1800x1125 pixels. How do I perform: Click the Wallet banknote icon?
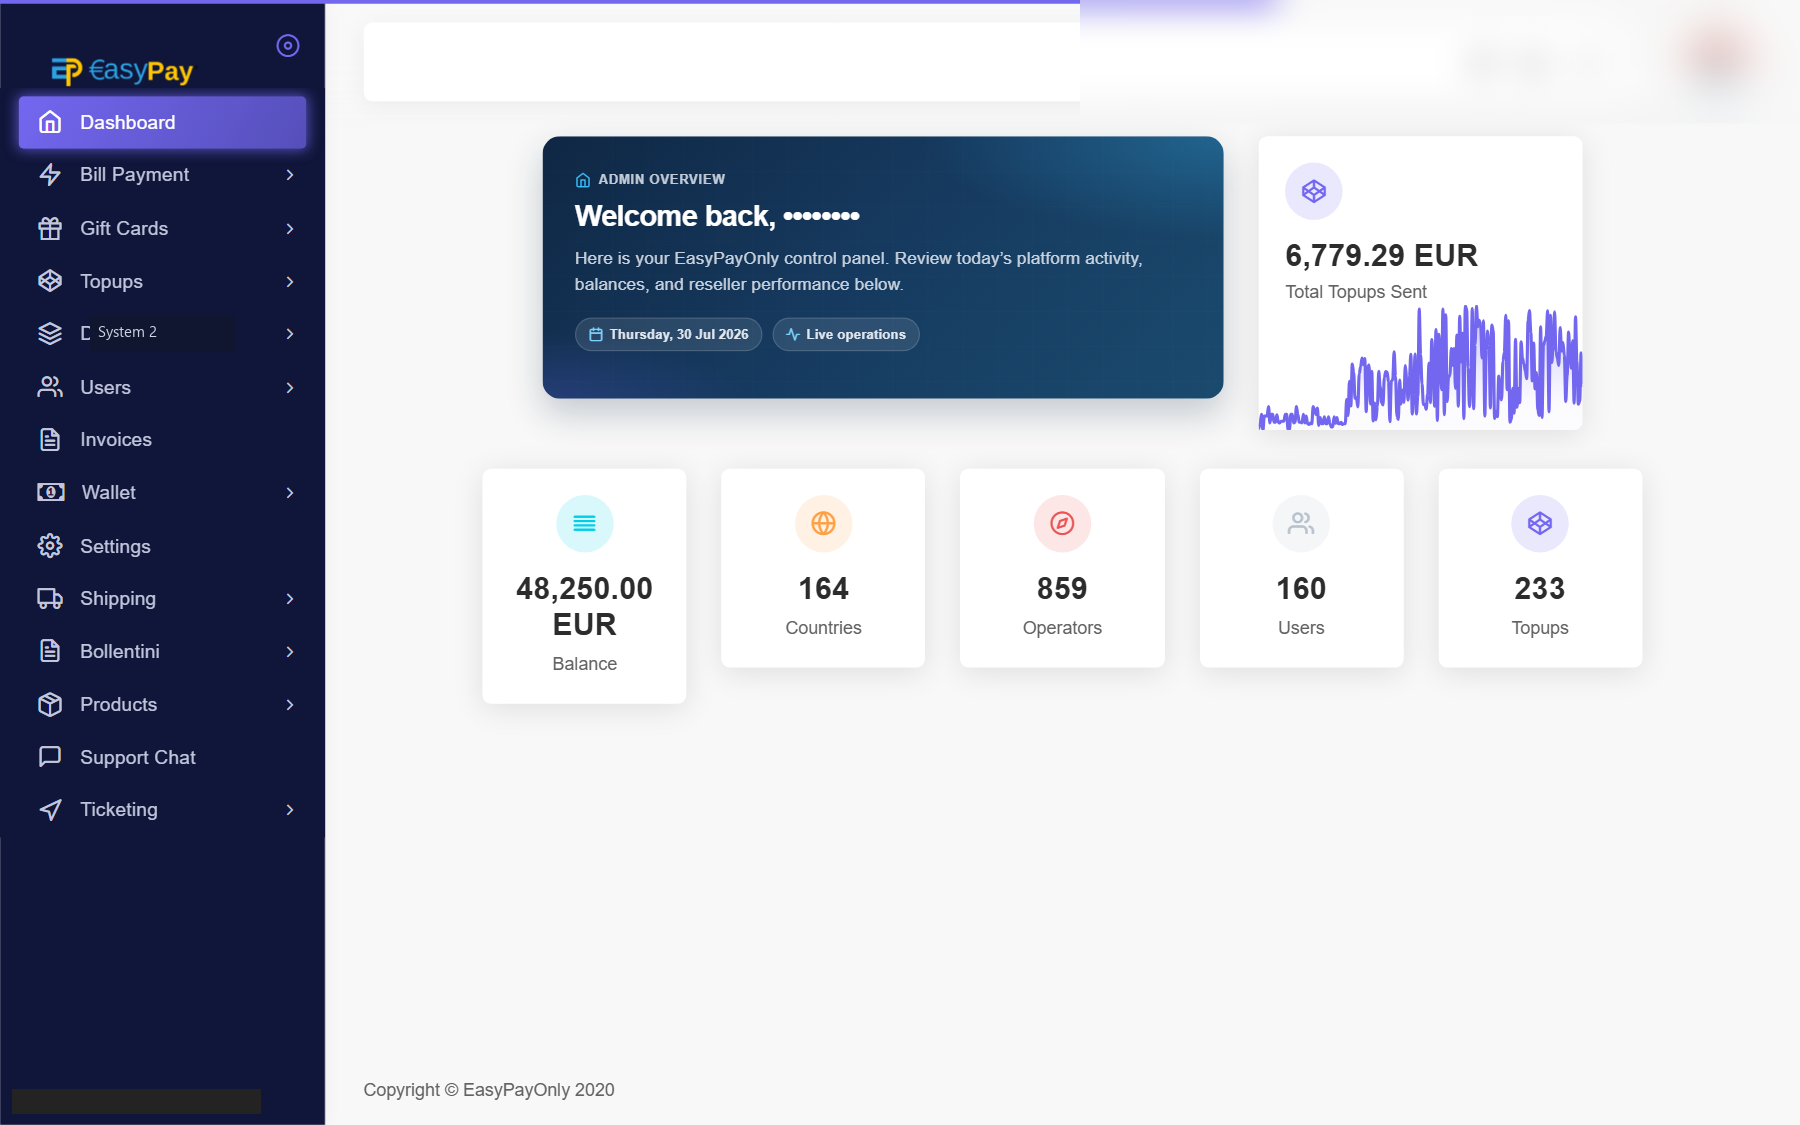click(x=51, y=492)
